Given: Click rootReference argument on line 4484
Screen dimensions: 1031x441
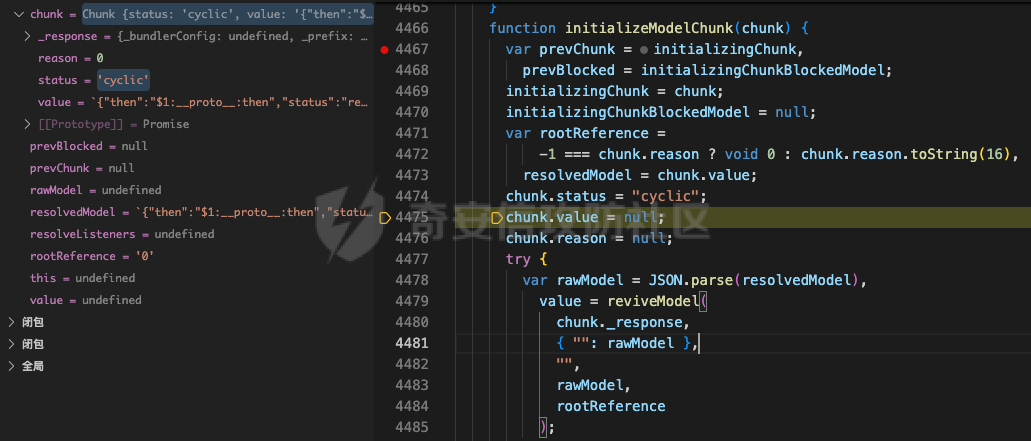Looking at the screenshot, I should click(611, 406).
